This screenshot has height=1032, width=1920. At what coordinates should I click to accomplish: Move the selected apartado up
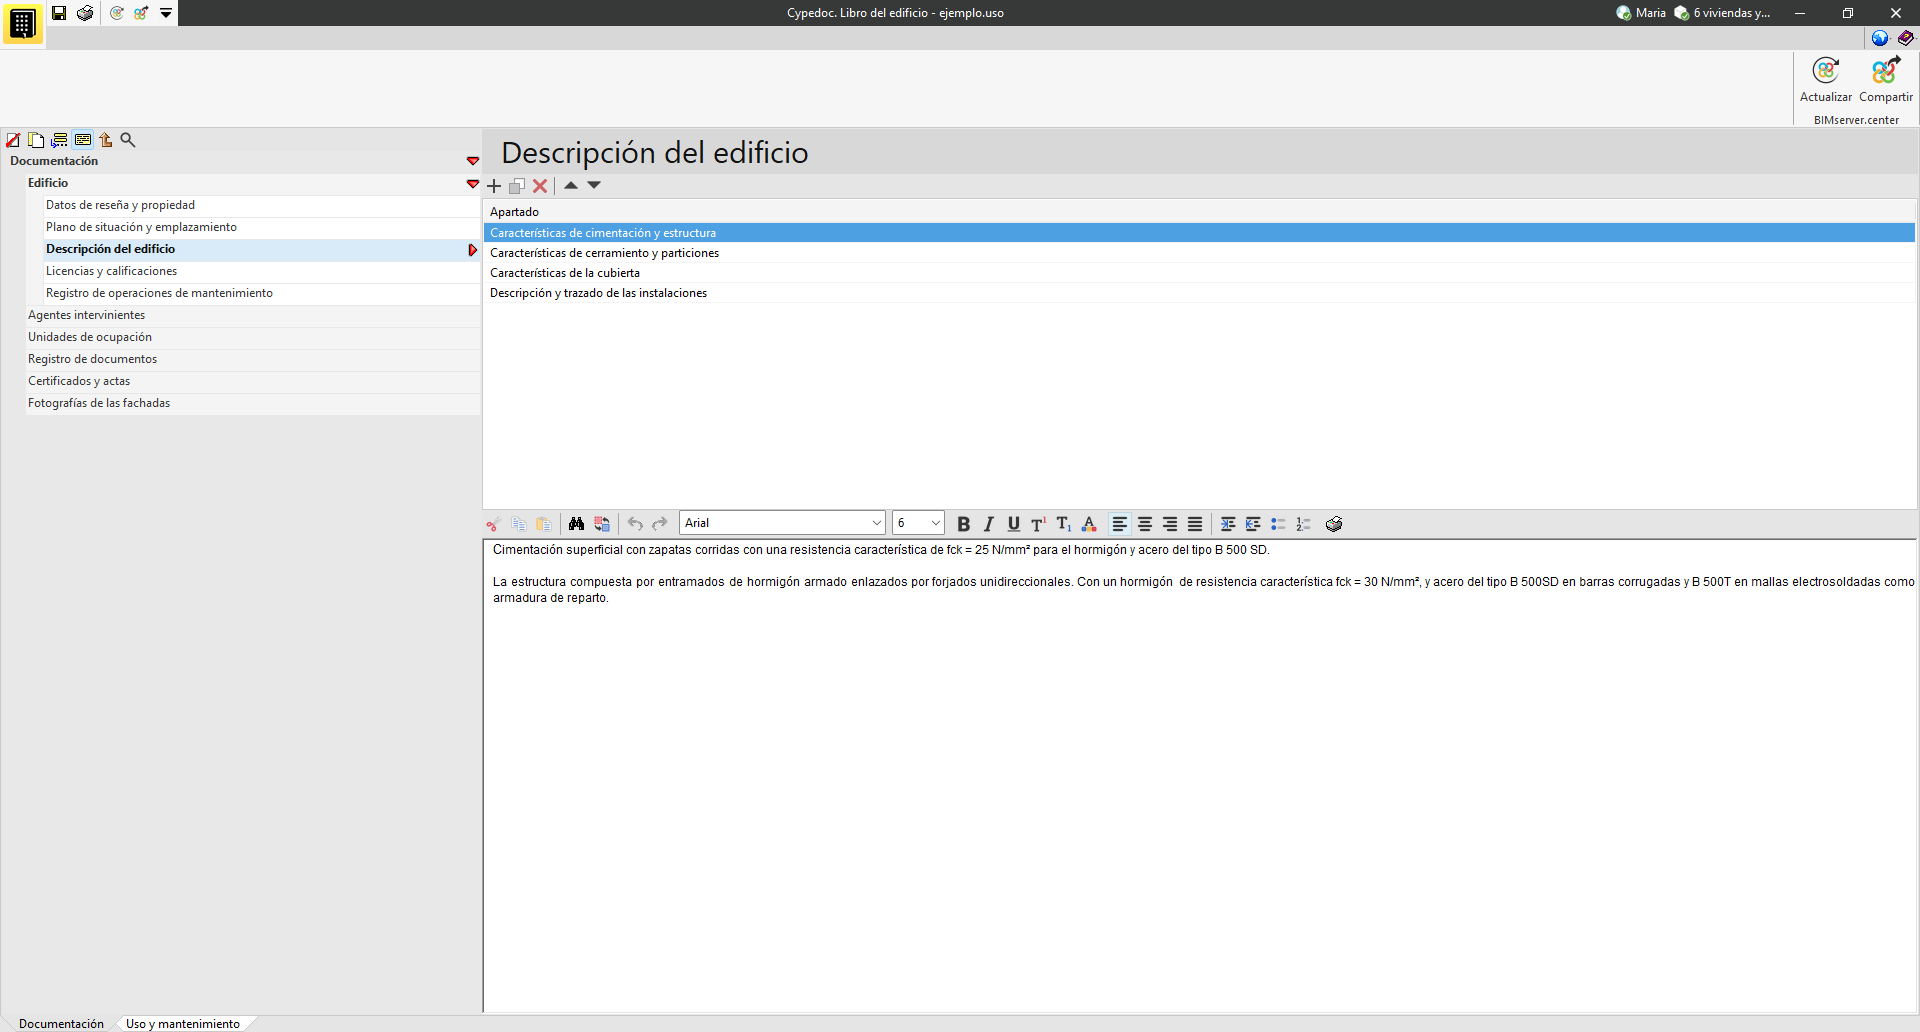pyautogui.click(x=571, y=185)
